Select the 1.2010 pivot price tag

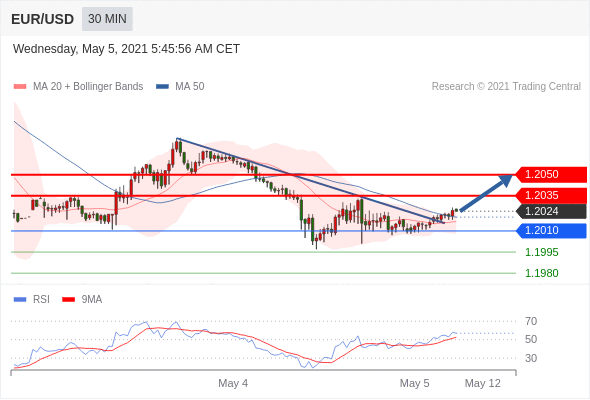[x=551, y=230]
